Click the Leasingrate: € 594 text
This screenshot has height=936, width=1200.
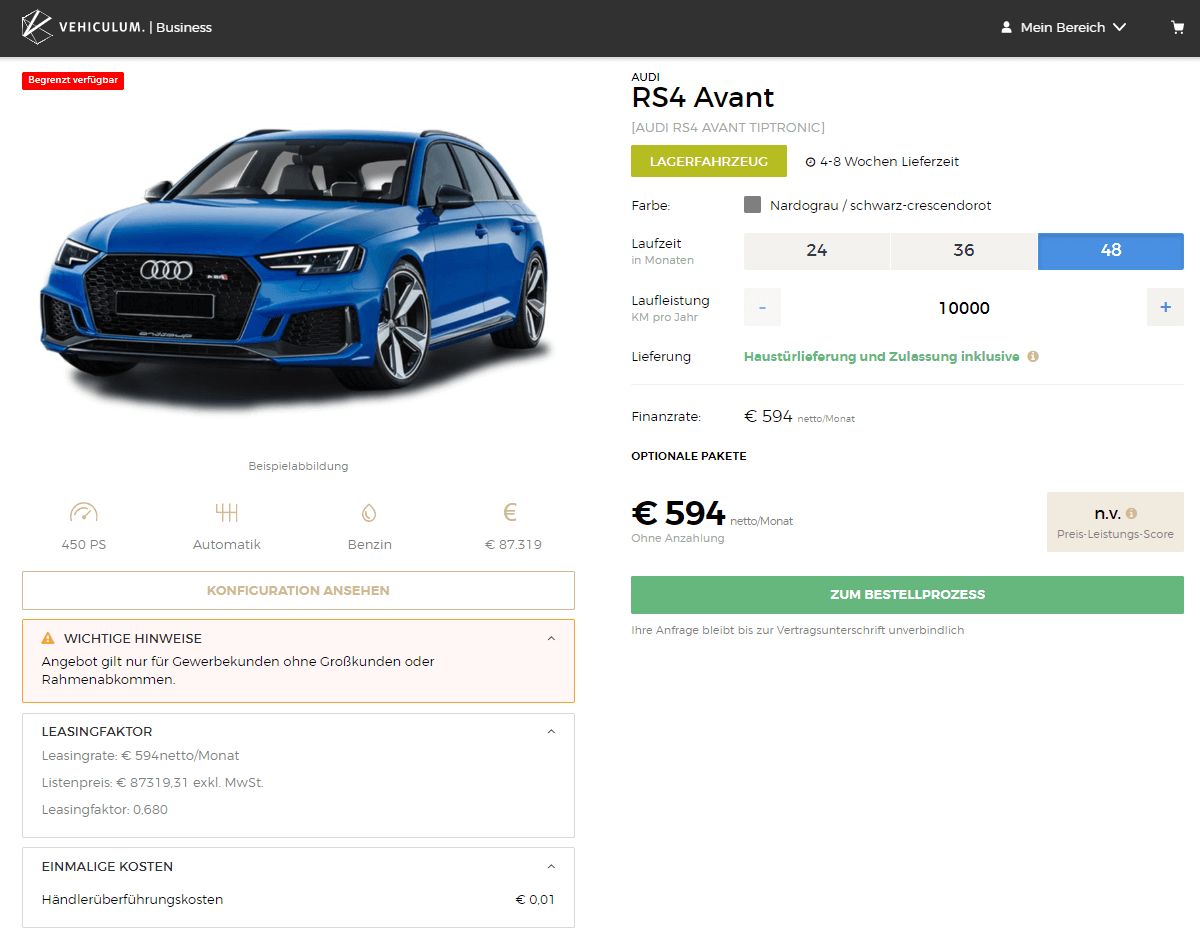point(141,756)
